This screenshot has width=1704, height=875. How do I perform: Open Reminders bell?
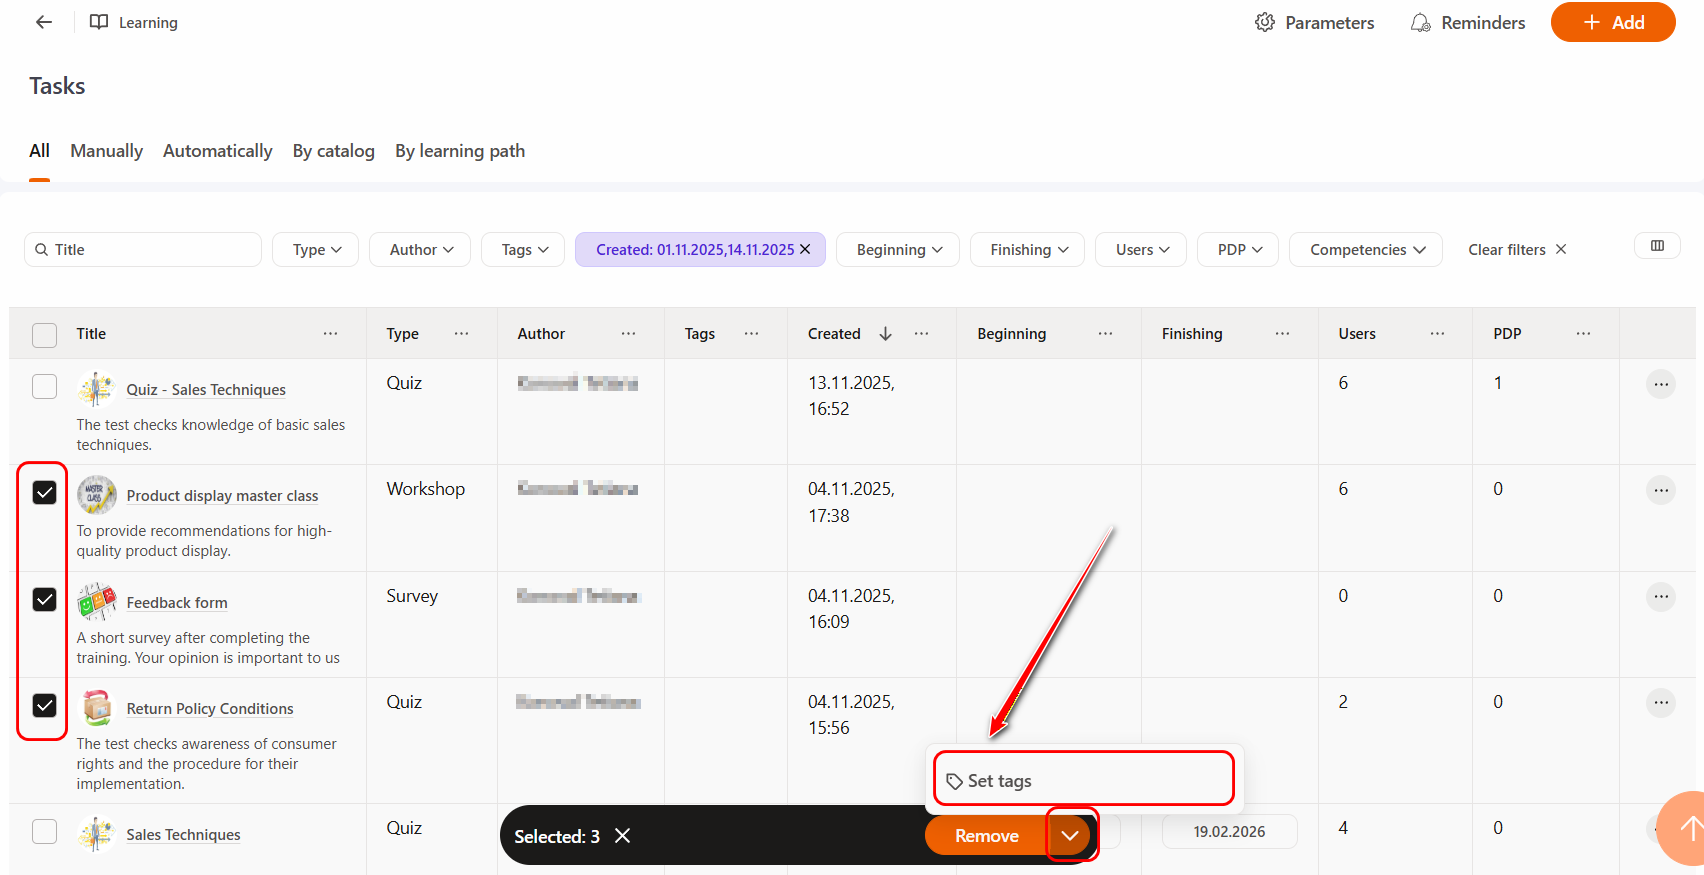click(1468, 22)
